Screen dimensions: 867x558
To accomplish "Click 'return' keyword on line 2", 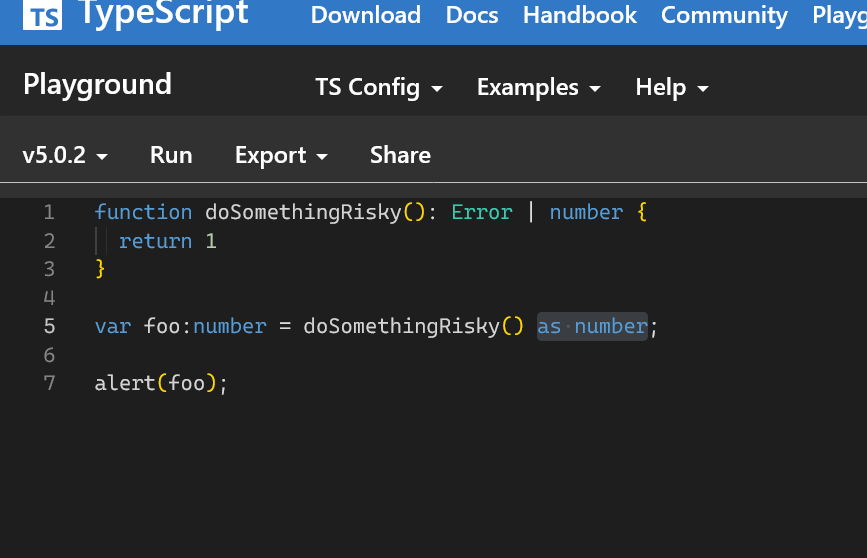I will (155, 241).
